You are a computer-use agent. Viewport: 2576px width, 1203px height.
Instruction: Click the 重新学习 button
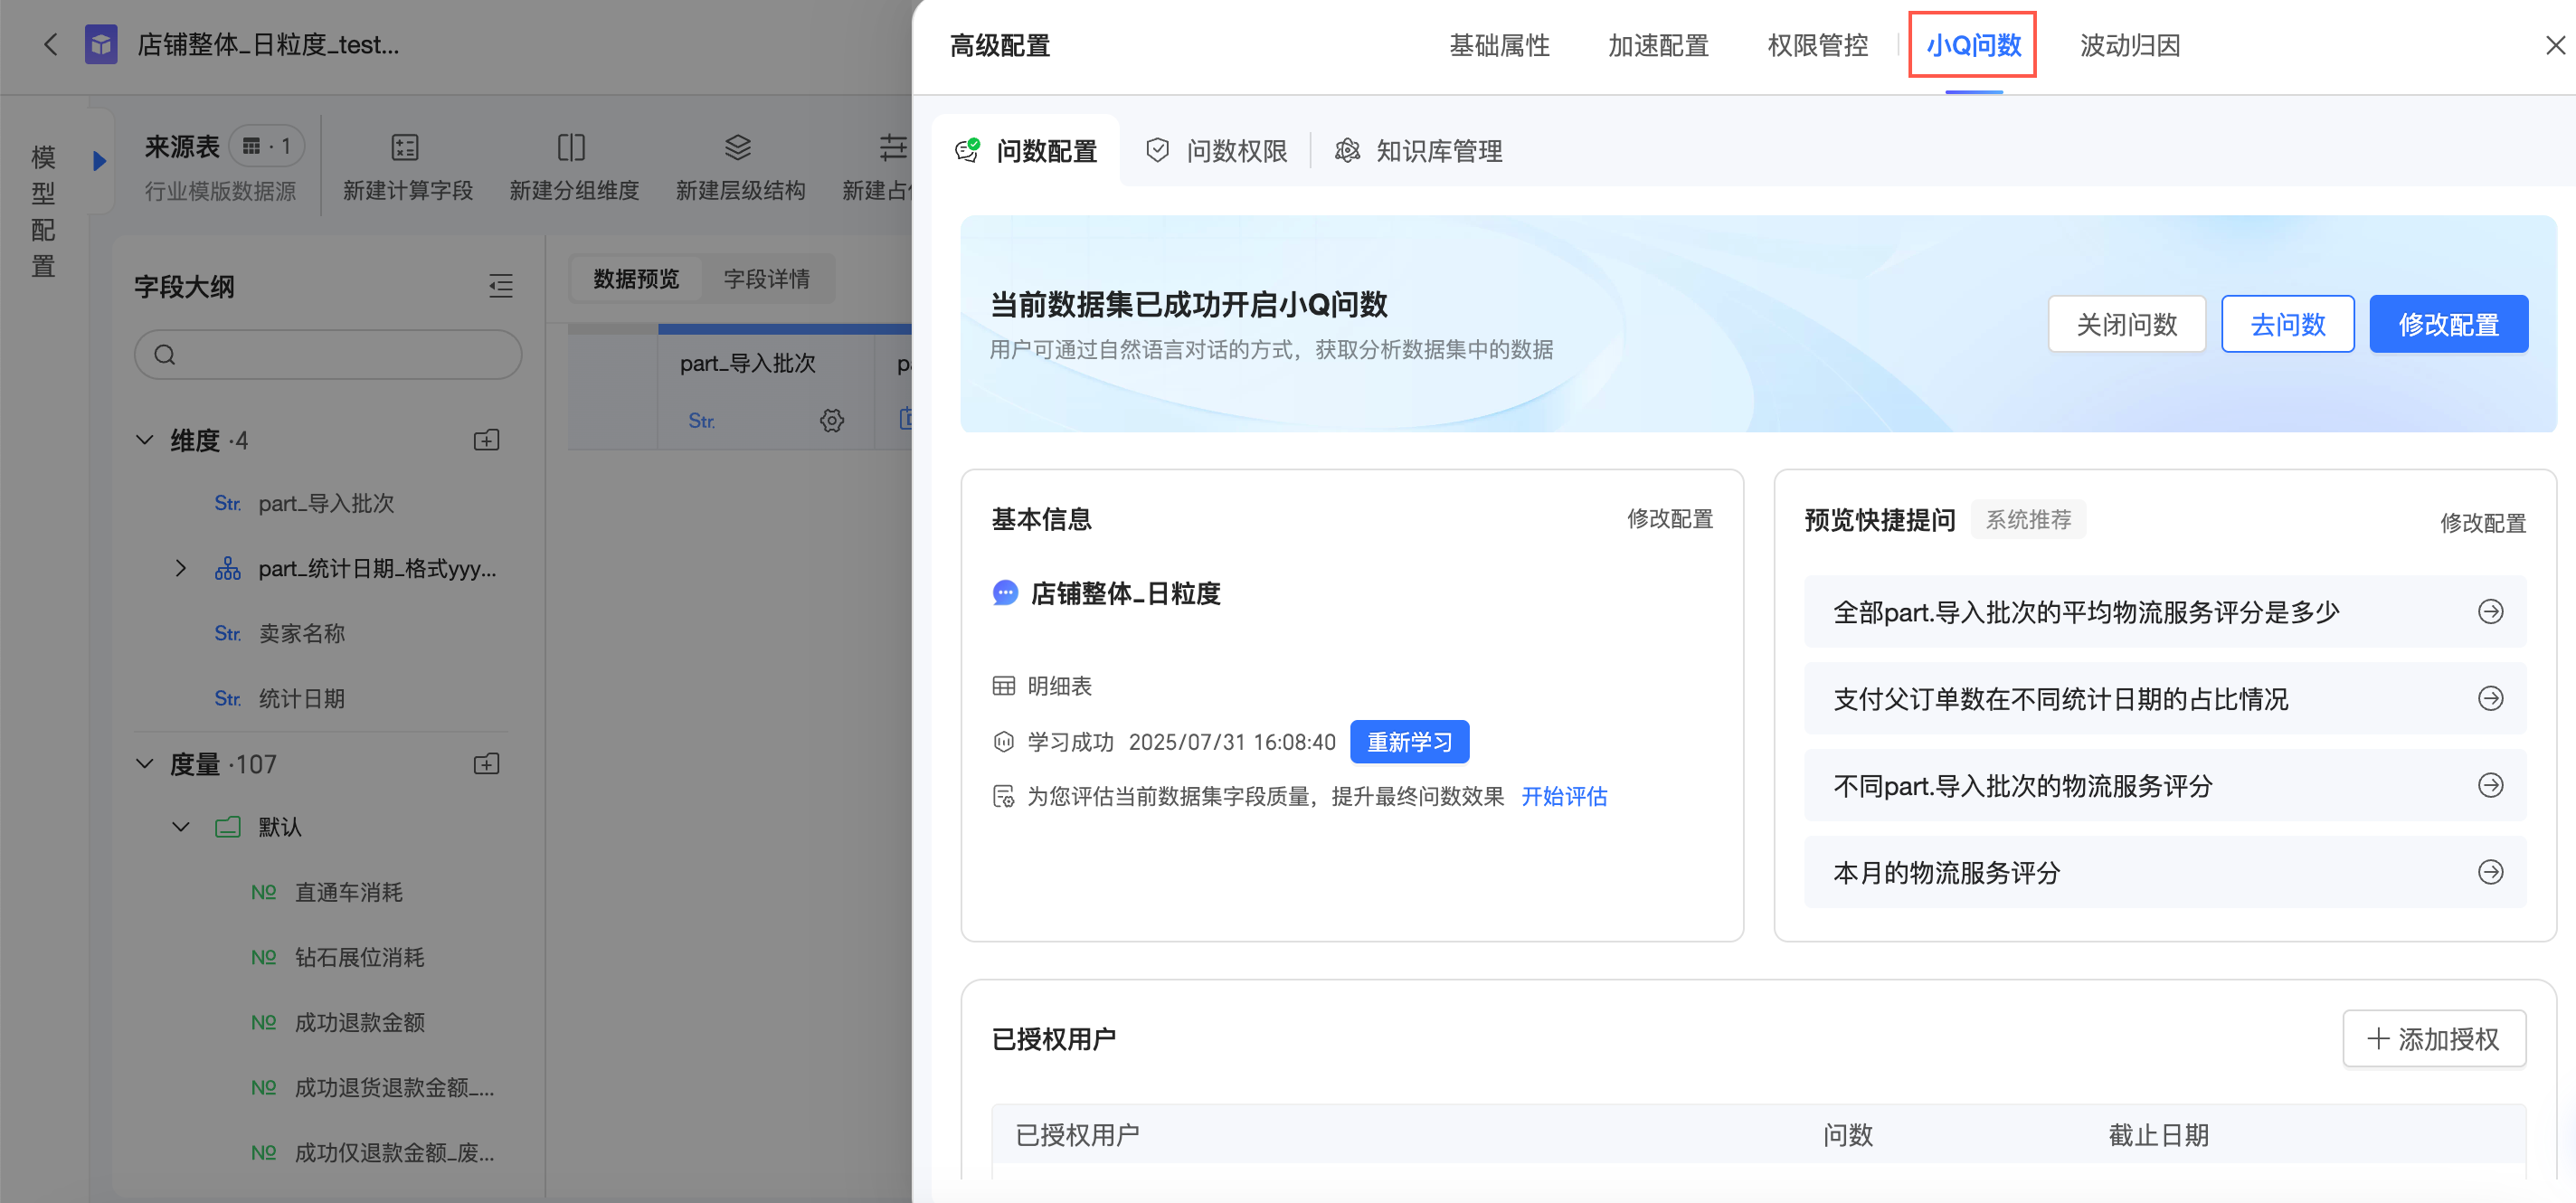(x=1408, y=742)
